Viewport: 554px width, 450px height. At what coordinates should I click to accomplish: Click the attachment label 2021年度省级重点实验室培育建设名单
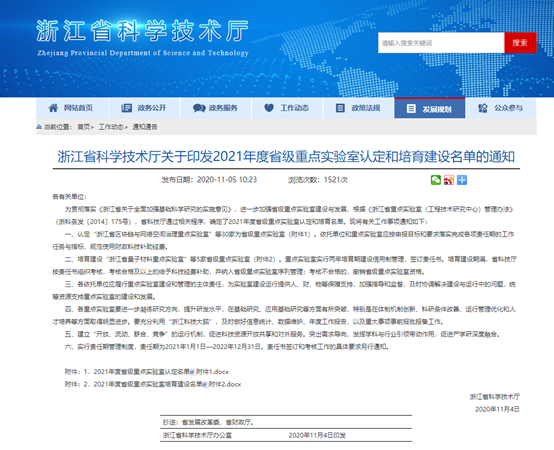[x=148, y=384]
